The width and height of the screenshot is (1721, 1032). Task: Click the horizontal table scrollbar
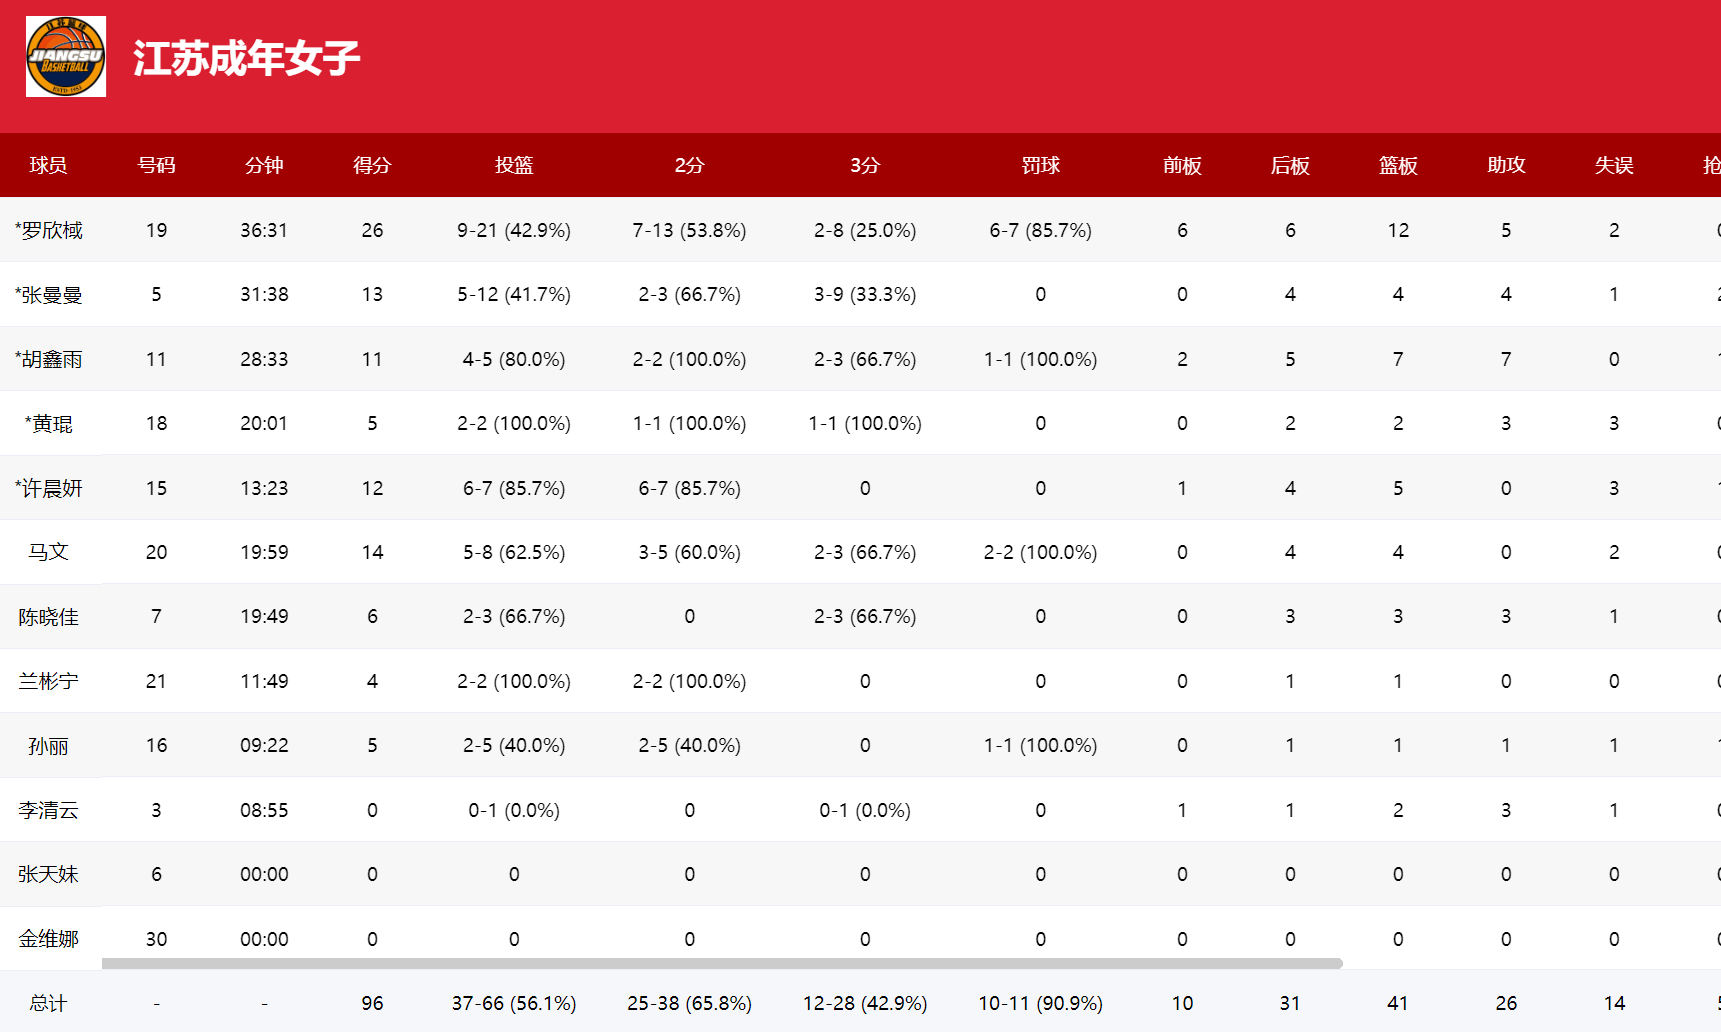pos(721,964)
